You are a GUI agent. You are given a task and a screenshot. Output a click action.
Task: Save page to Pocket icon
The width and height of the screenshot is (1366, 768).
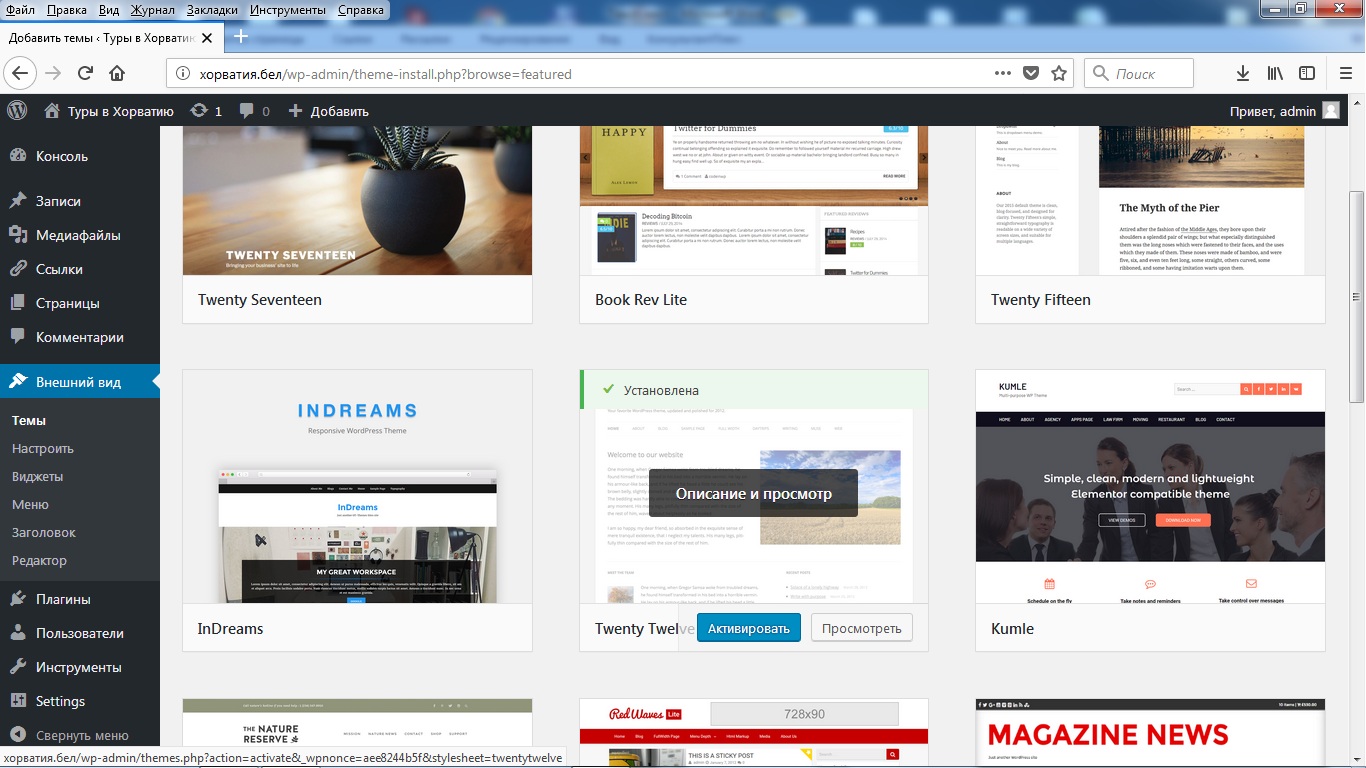1030,73
